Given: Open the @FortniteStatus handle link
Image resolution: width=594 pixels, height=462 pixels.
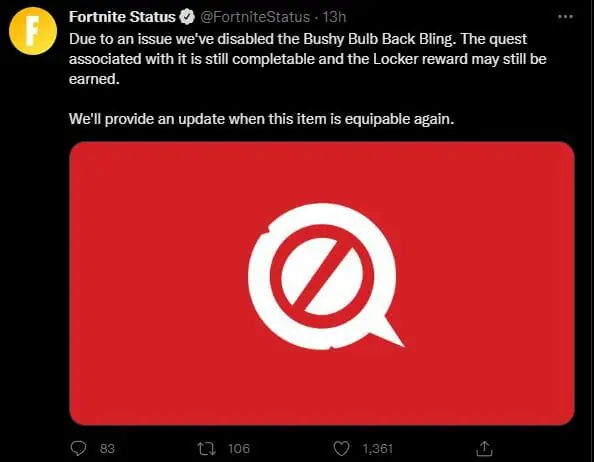Looking at the screenshot, I should [x=255, y=17].
